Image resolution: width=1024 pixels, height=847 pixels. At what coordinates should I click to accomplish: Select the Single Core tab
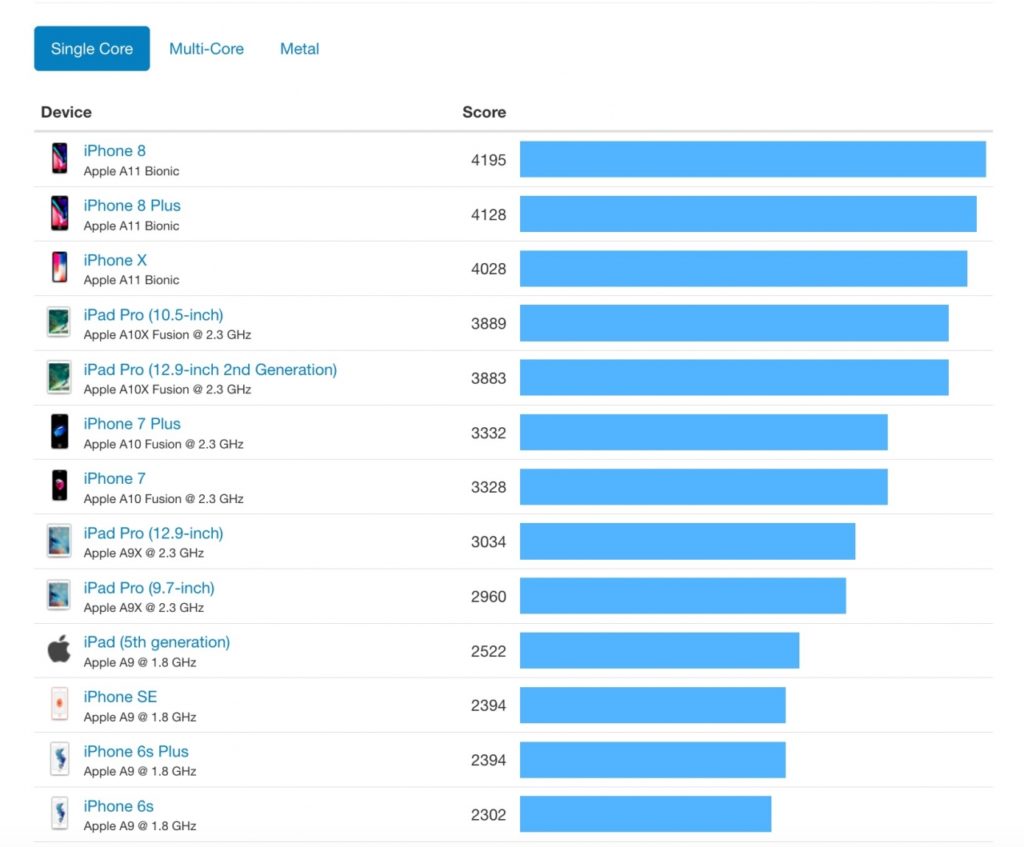point(92,49)
